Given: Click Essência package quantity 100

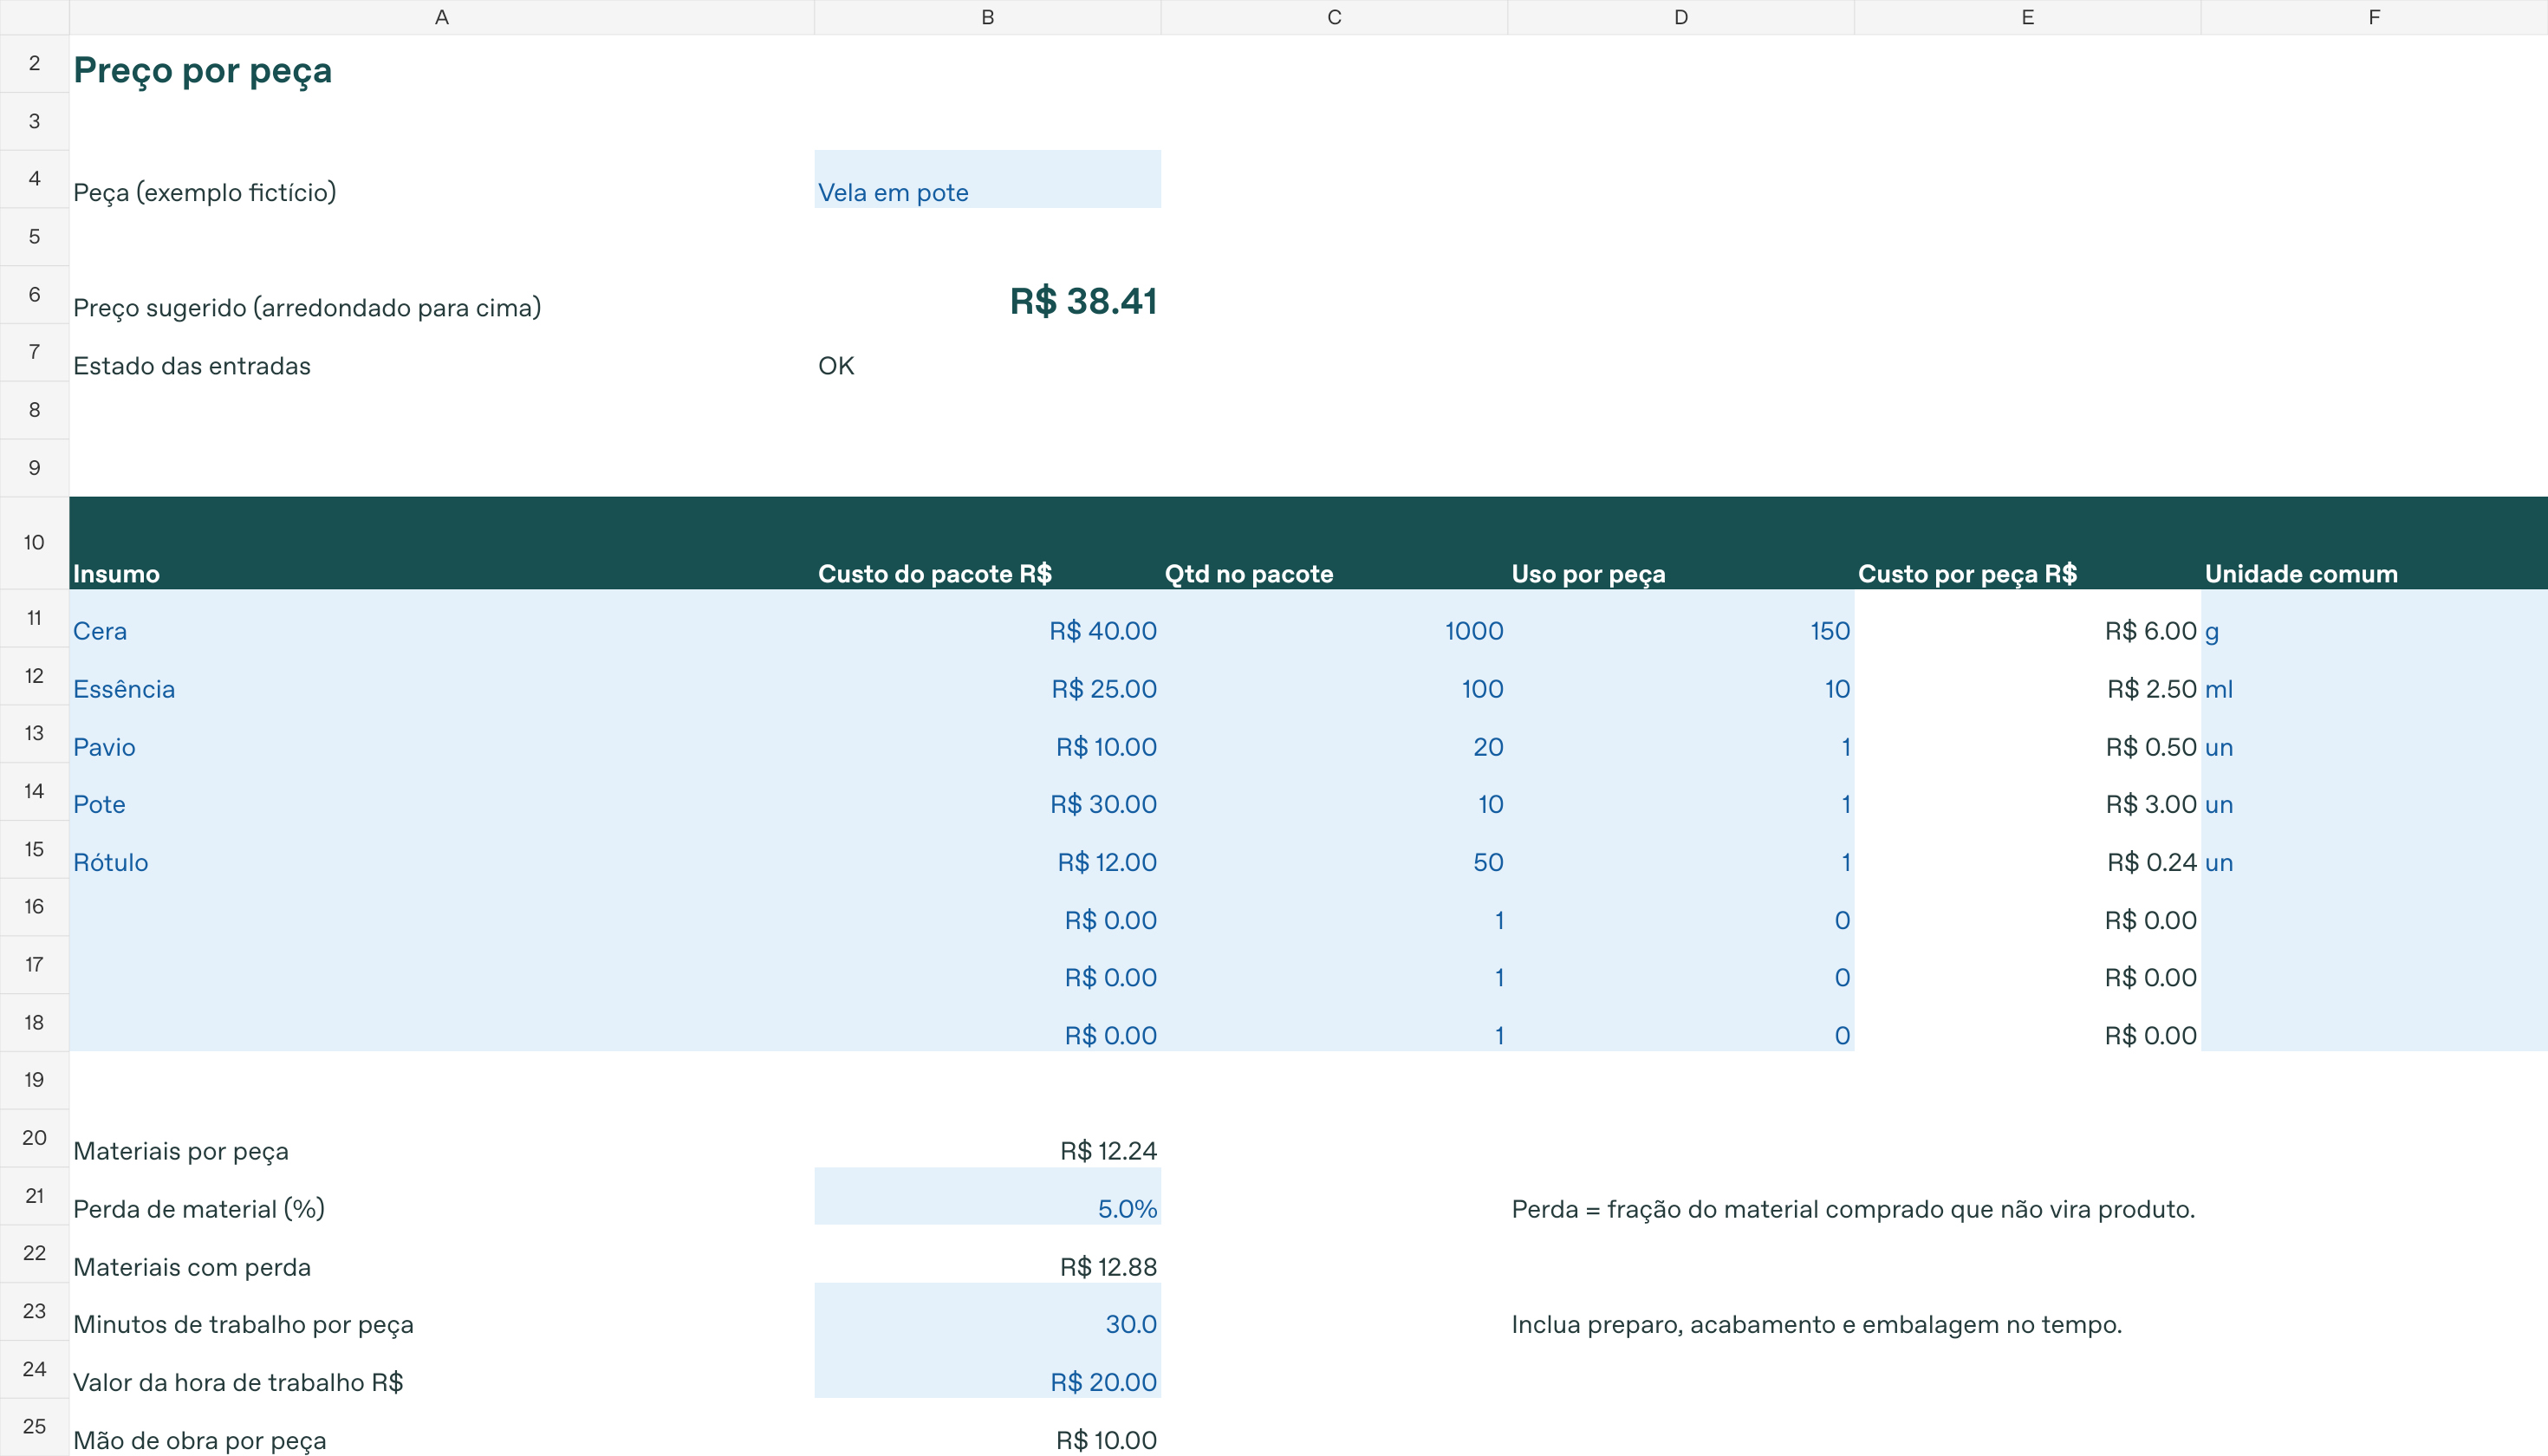Looking at the screenshot, I should click(1334, 676).
